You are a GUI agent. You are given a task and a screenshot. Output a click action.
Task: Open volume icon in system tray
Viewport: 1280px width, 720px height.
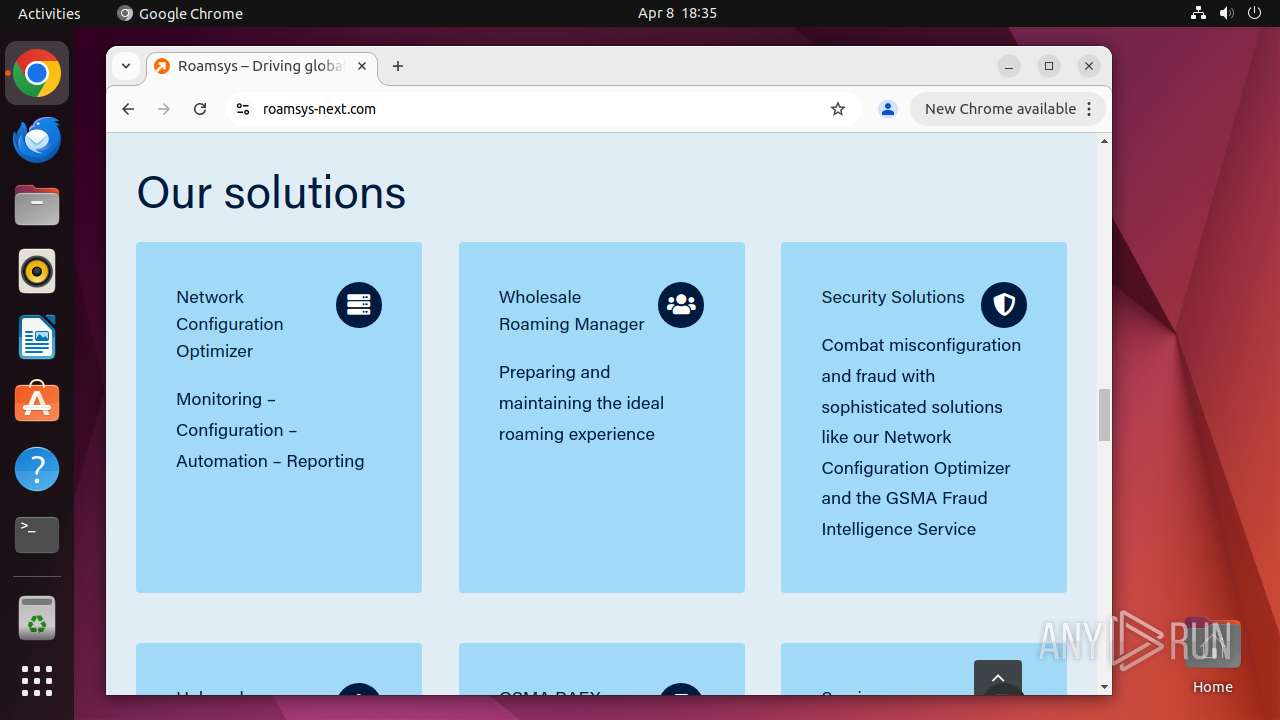1227,13
